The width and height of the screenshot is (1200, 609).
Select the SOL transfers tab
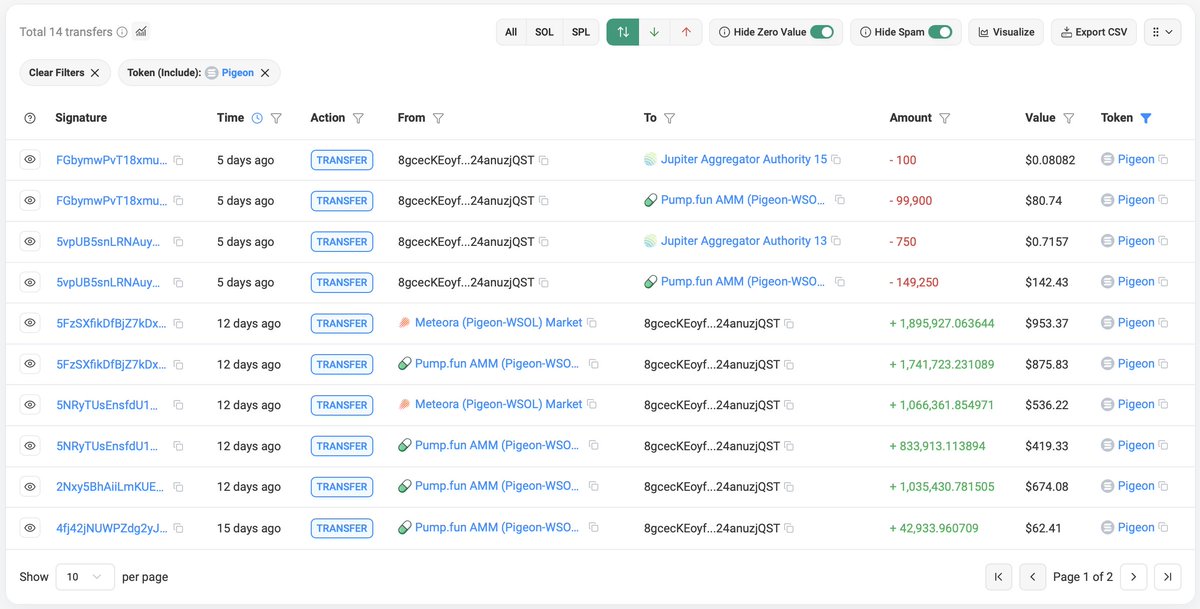(544, 32)
